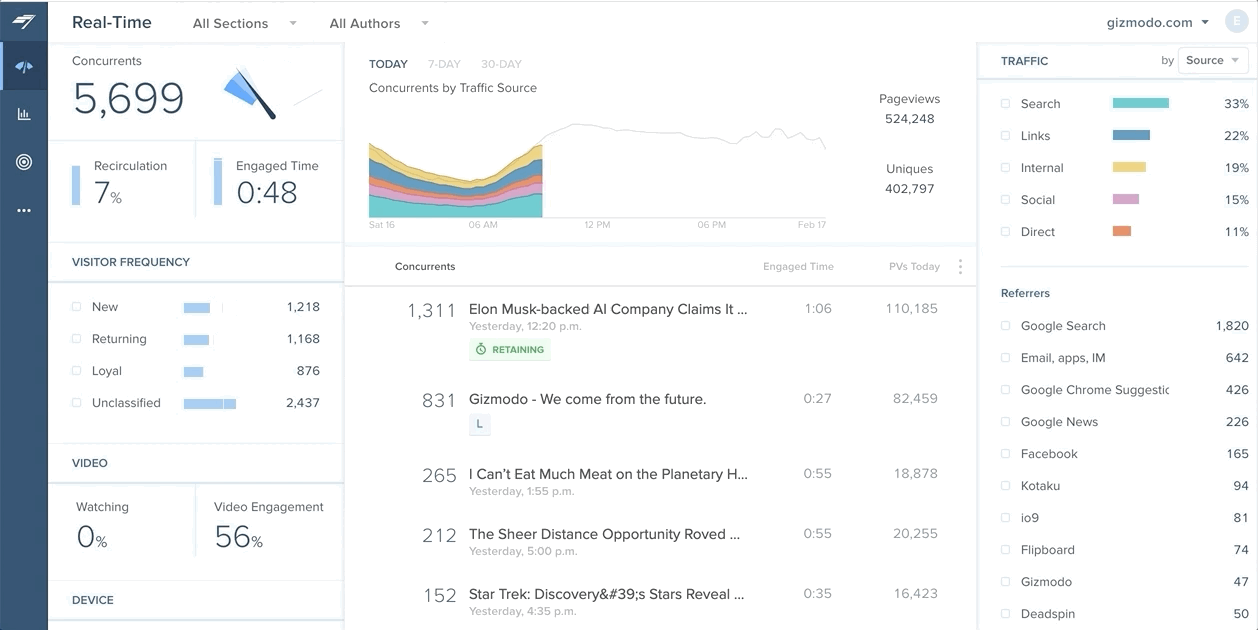Open the Elon Musk-backed AI Company article

click(607, 309)
